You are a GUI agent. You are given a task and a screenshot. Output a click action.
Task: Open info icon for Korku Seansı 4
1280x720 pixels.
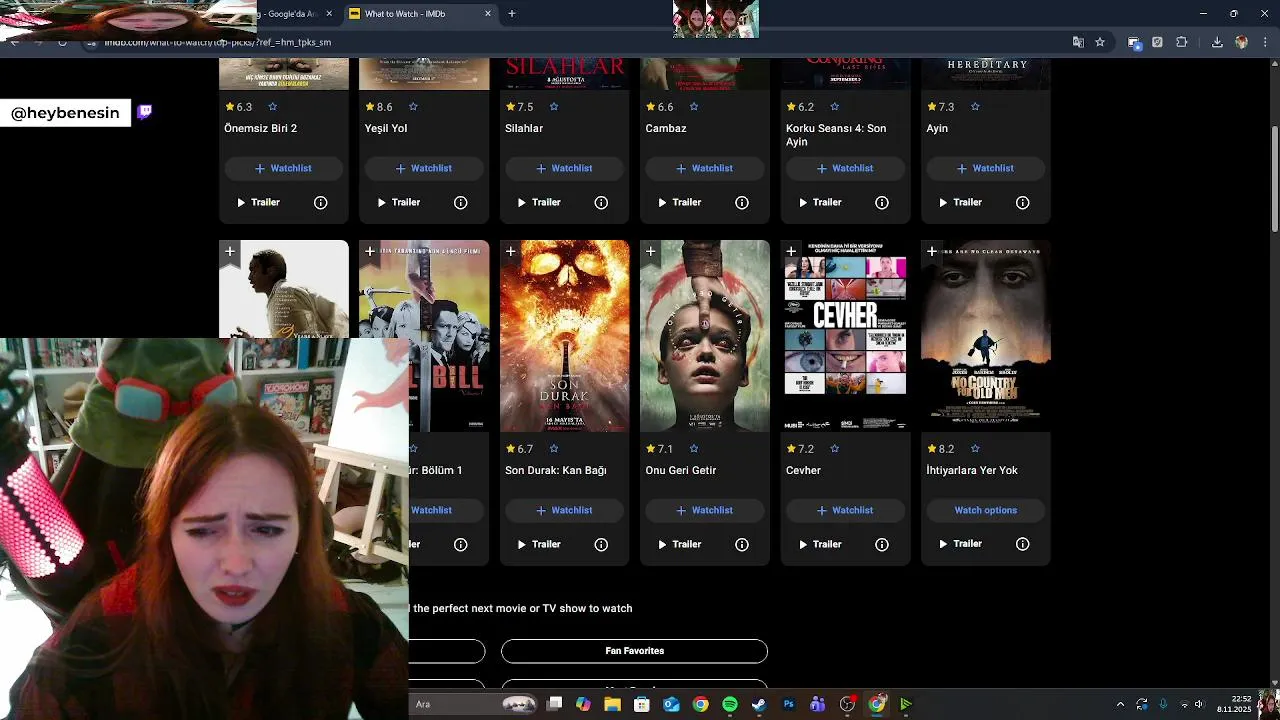[882, 202]
